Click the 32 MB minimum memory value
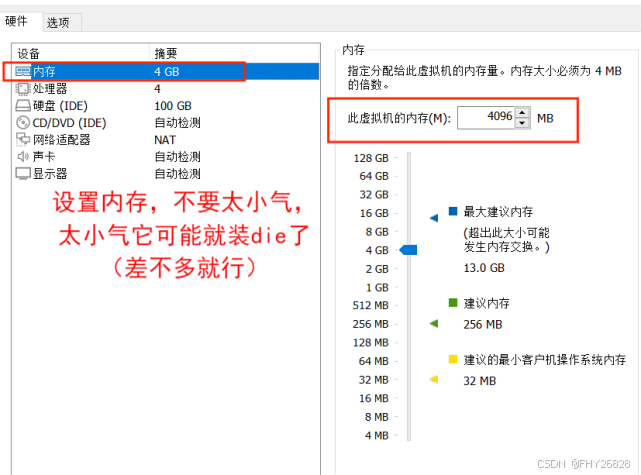641x475 pixels. 480,381
